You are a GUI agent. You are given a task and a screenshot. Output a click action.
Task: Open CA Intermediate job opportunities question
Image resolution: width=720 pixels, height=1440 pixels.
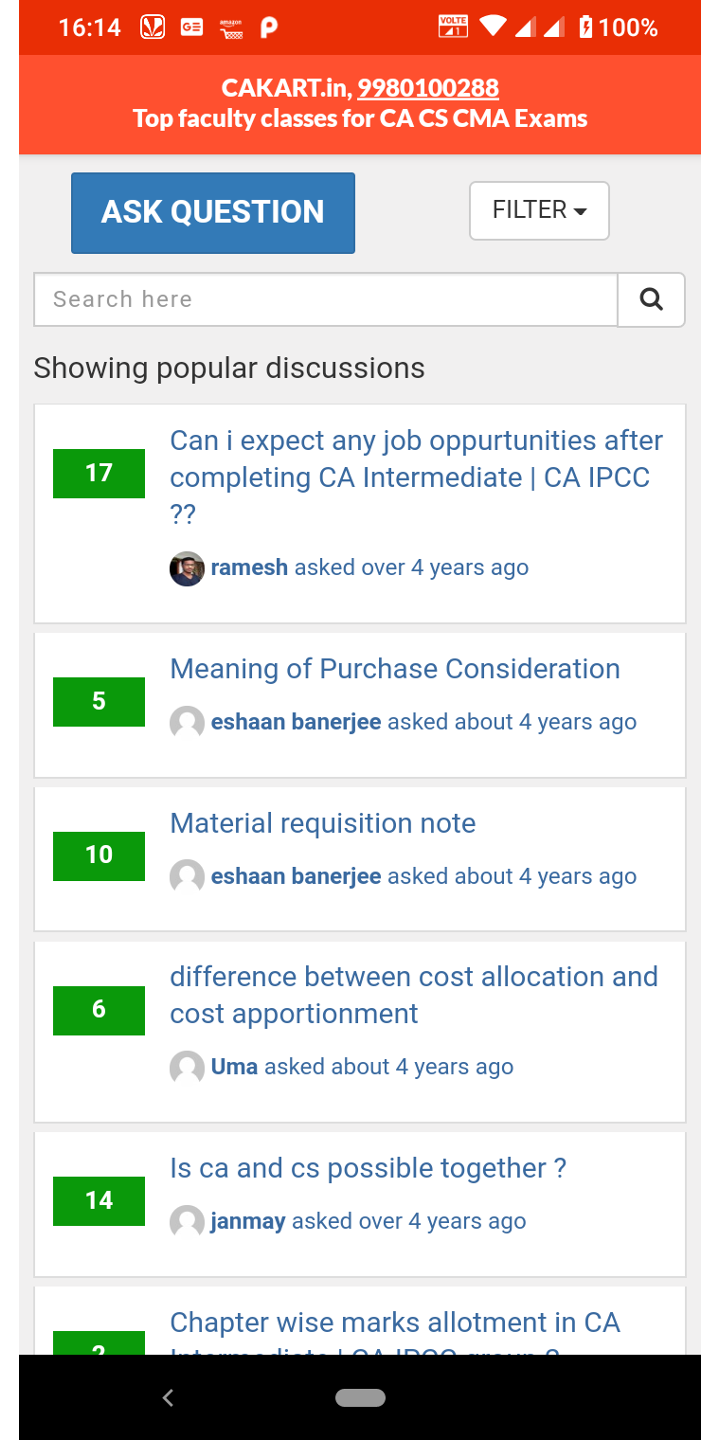click(x=416, y=477)
